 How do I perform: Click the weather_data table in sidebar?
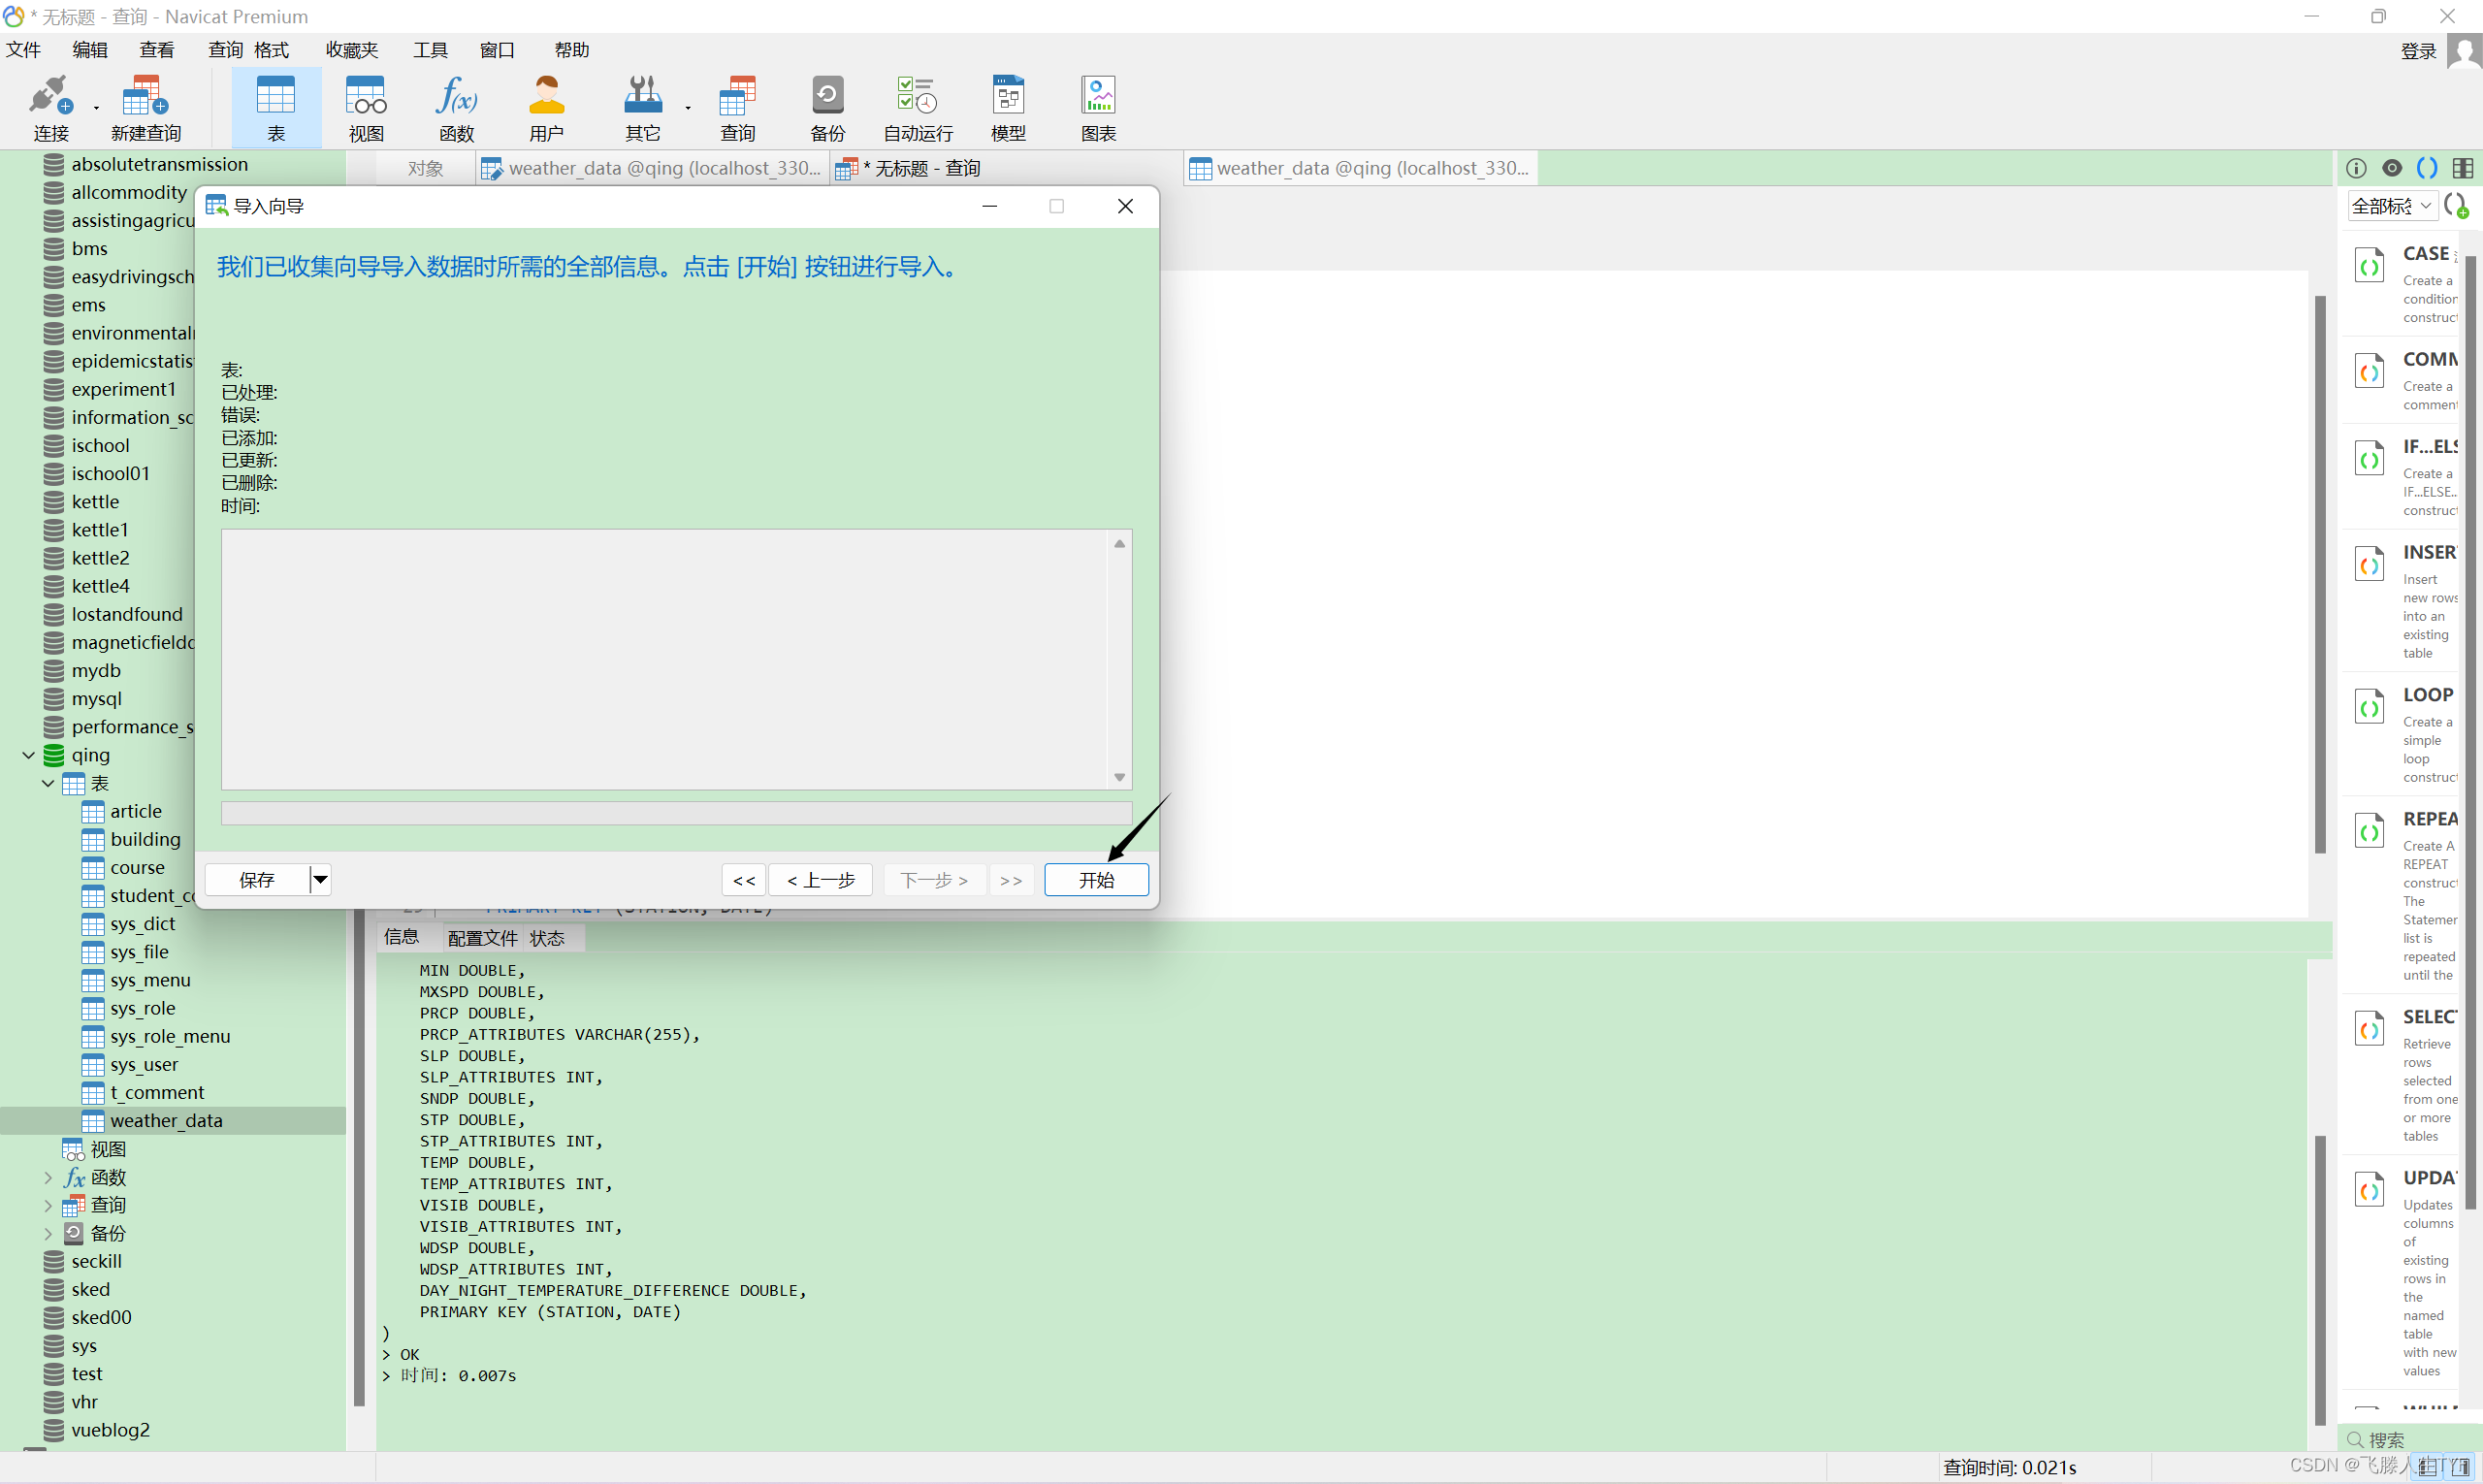(166, 1120)
